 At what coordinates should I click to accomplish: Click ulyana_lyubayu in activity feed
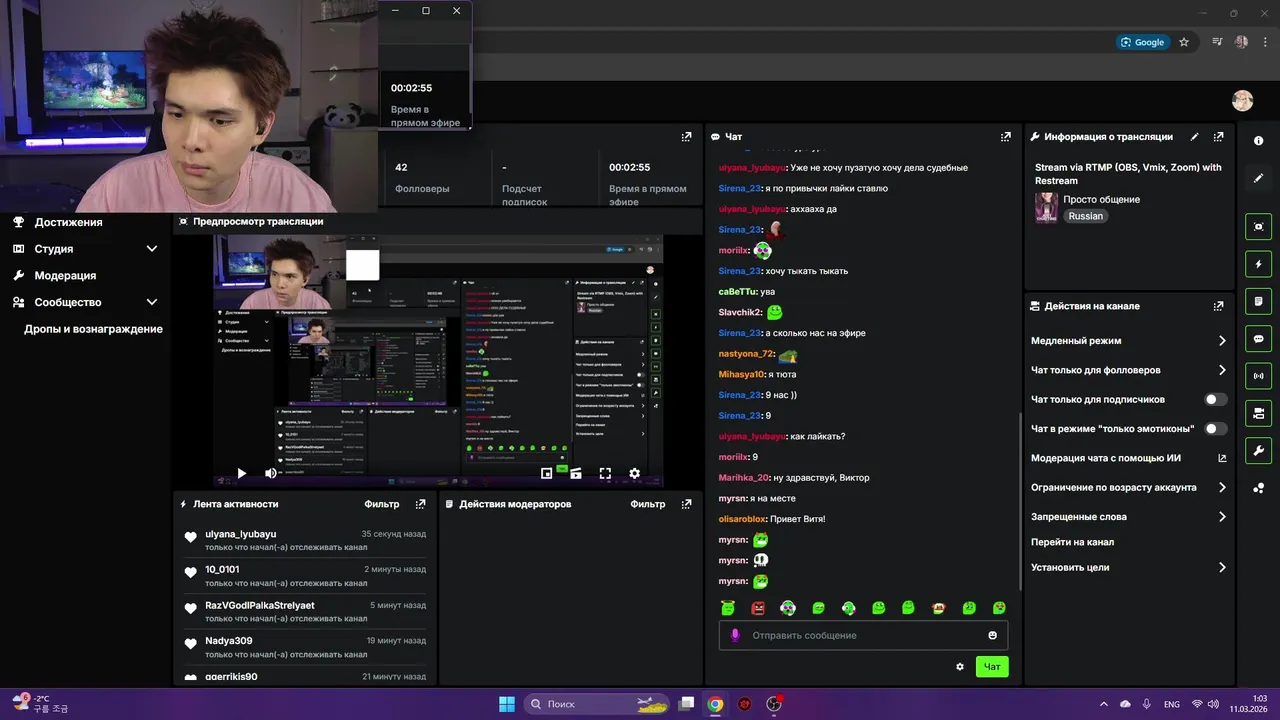click(x=240, y=534)
